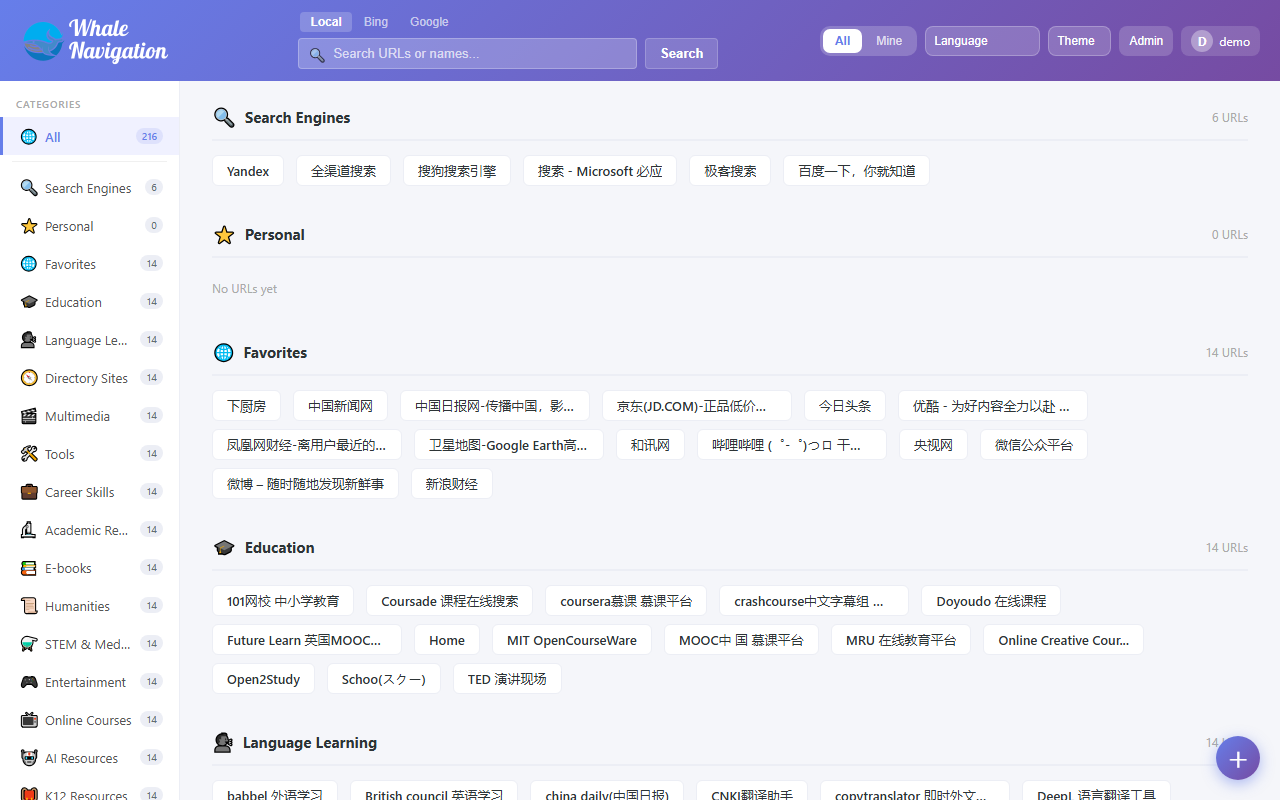The height and width of the screenshot is (800, 1280).
Task: Select the Google search tab
Action: [429, 22]
